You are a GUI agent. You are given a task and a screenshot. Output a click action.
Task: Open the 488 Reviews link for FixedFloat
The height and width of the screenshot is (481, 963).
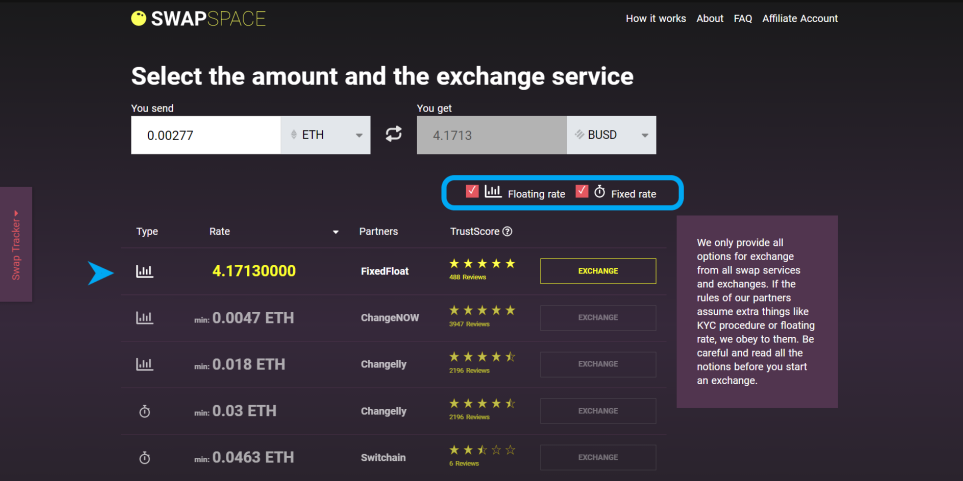(467, 278)
